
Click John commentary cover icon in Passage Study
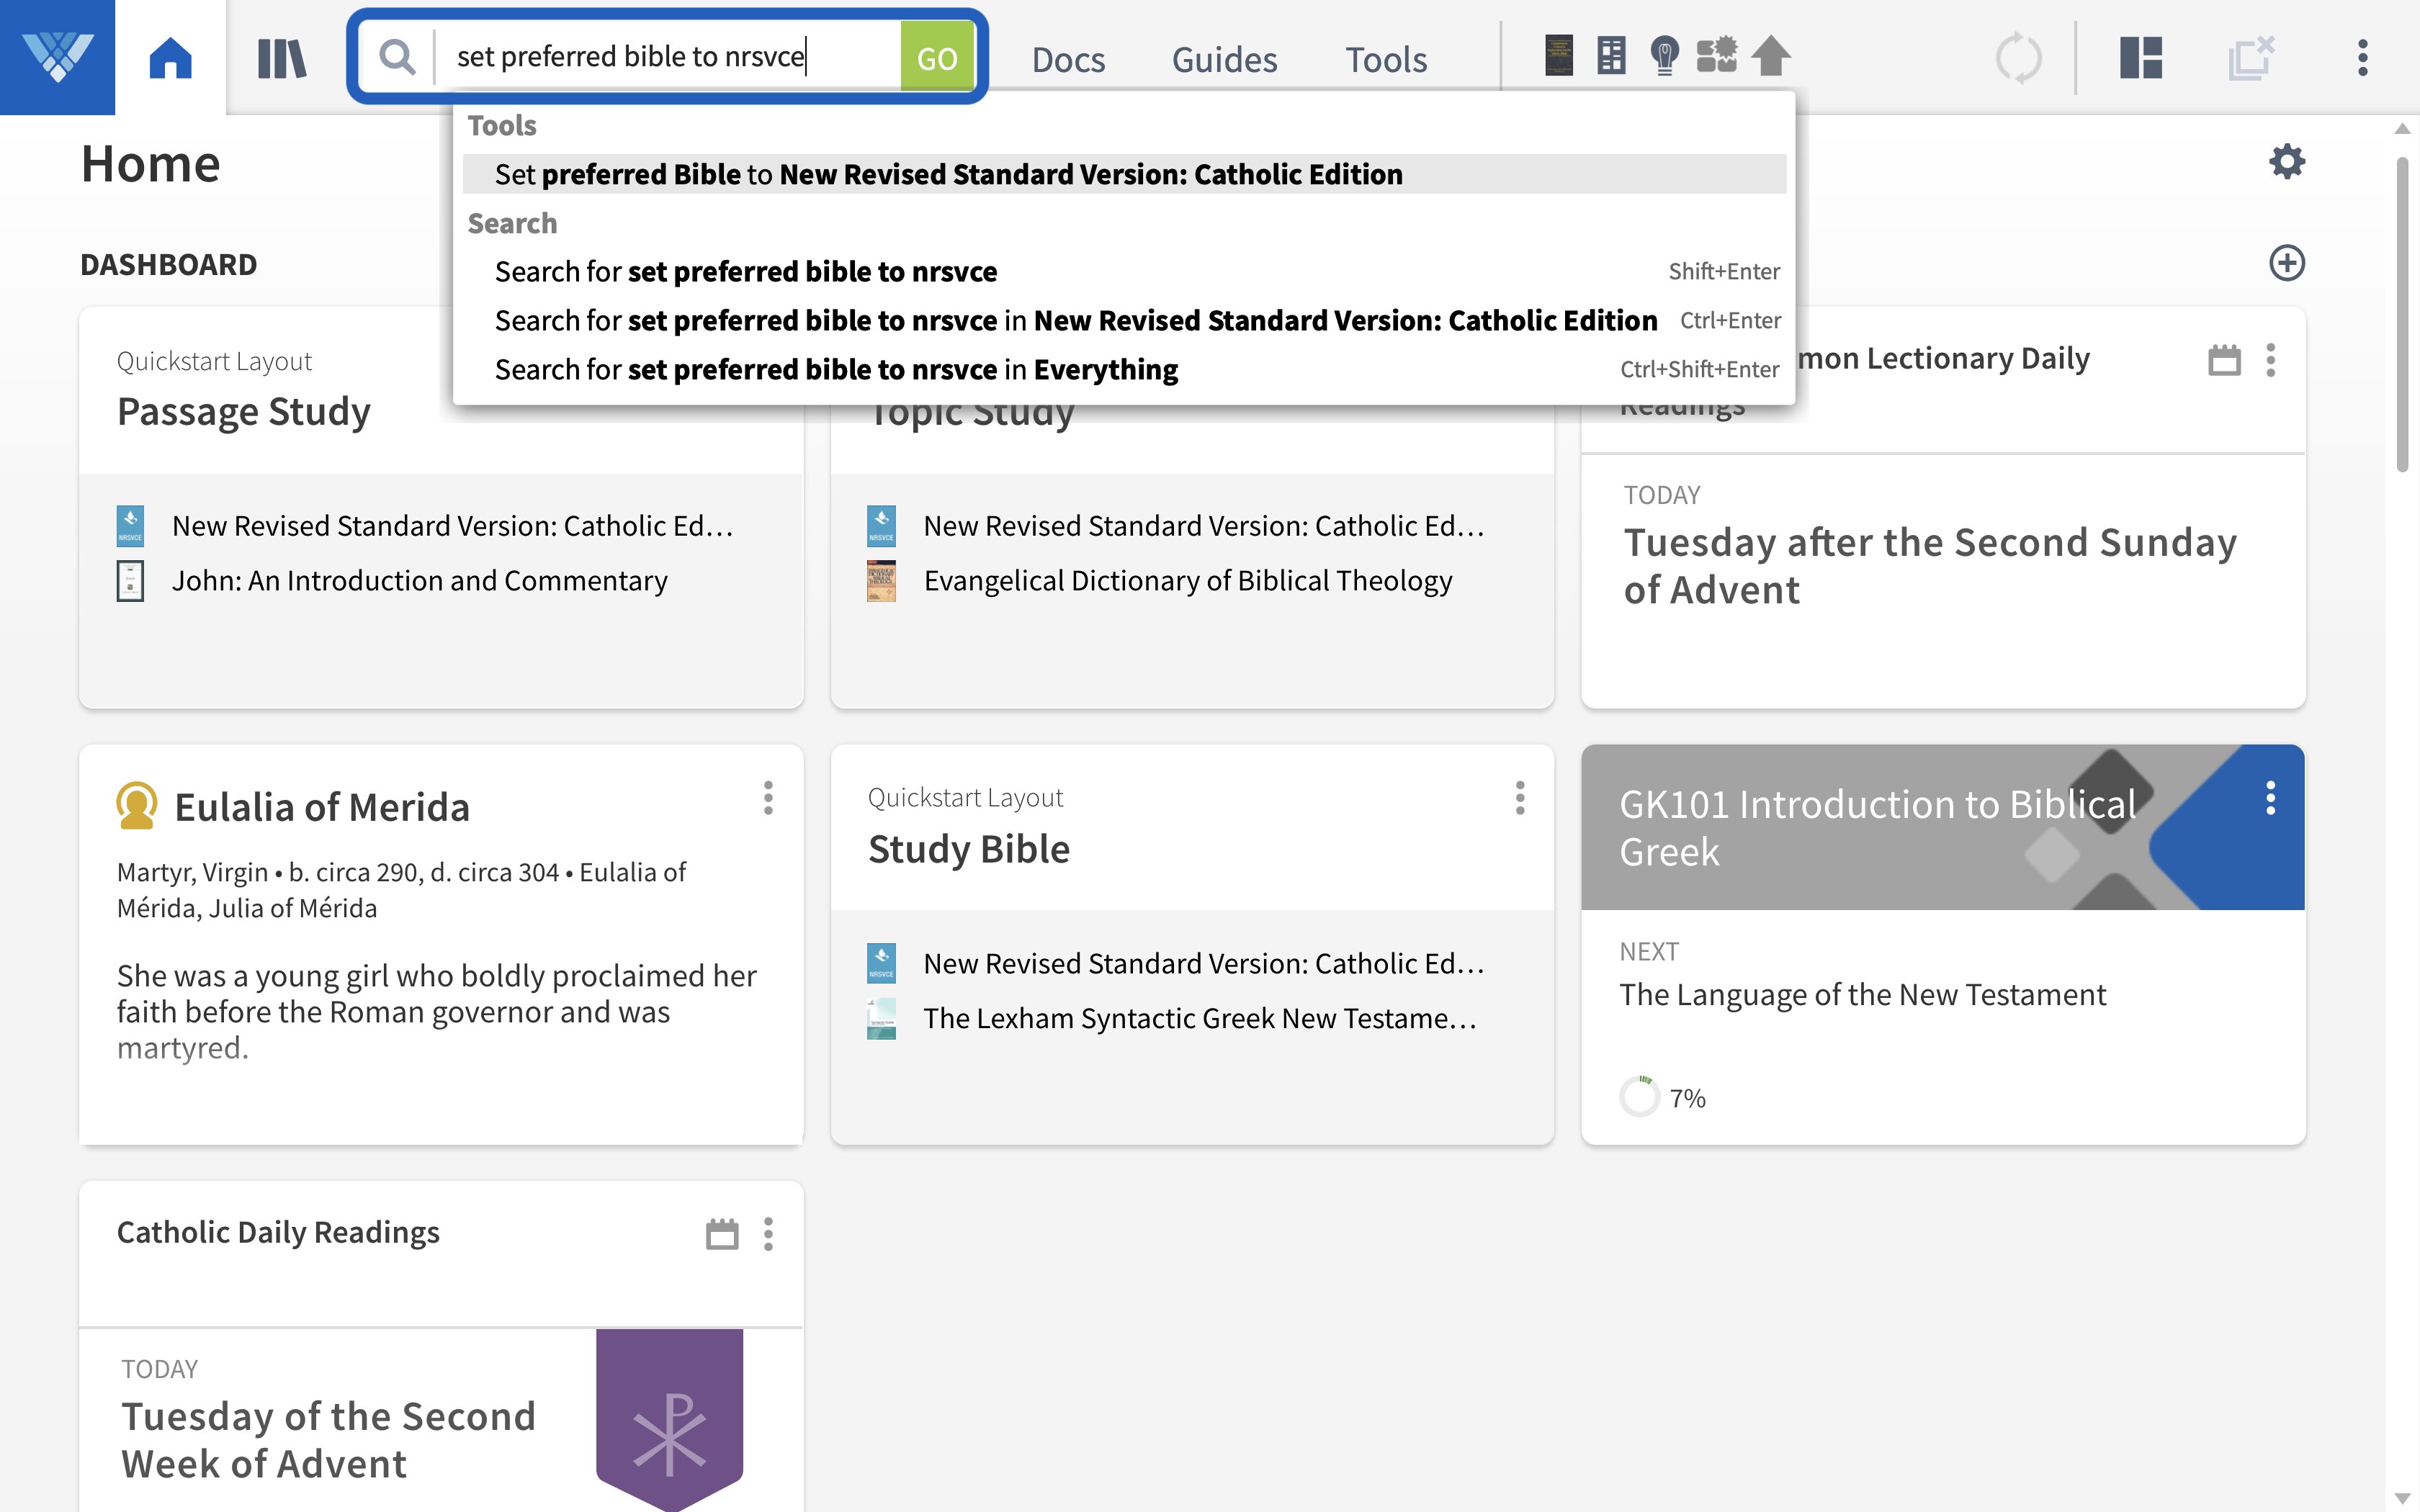130,581
